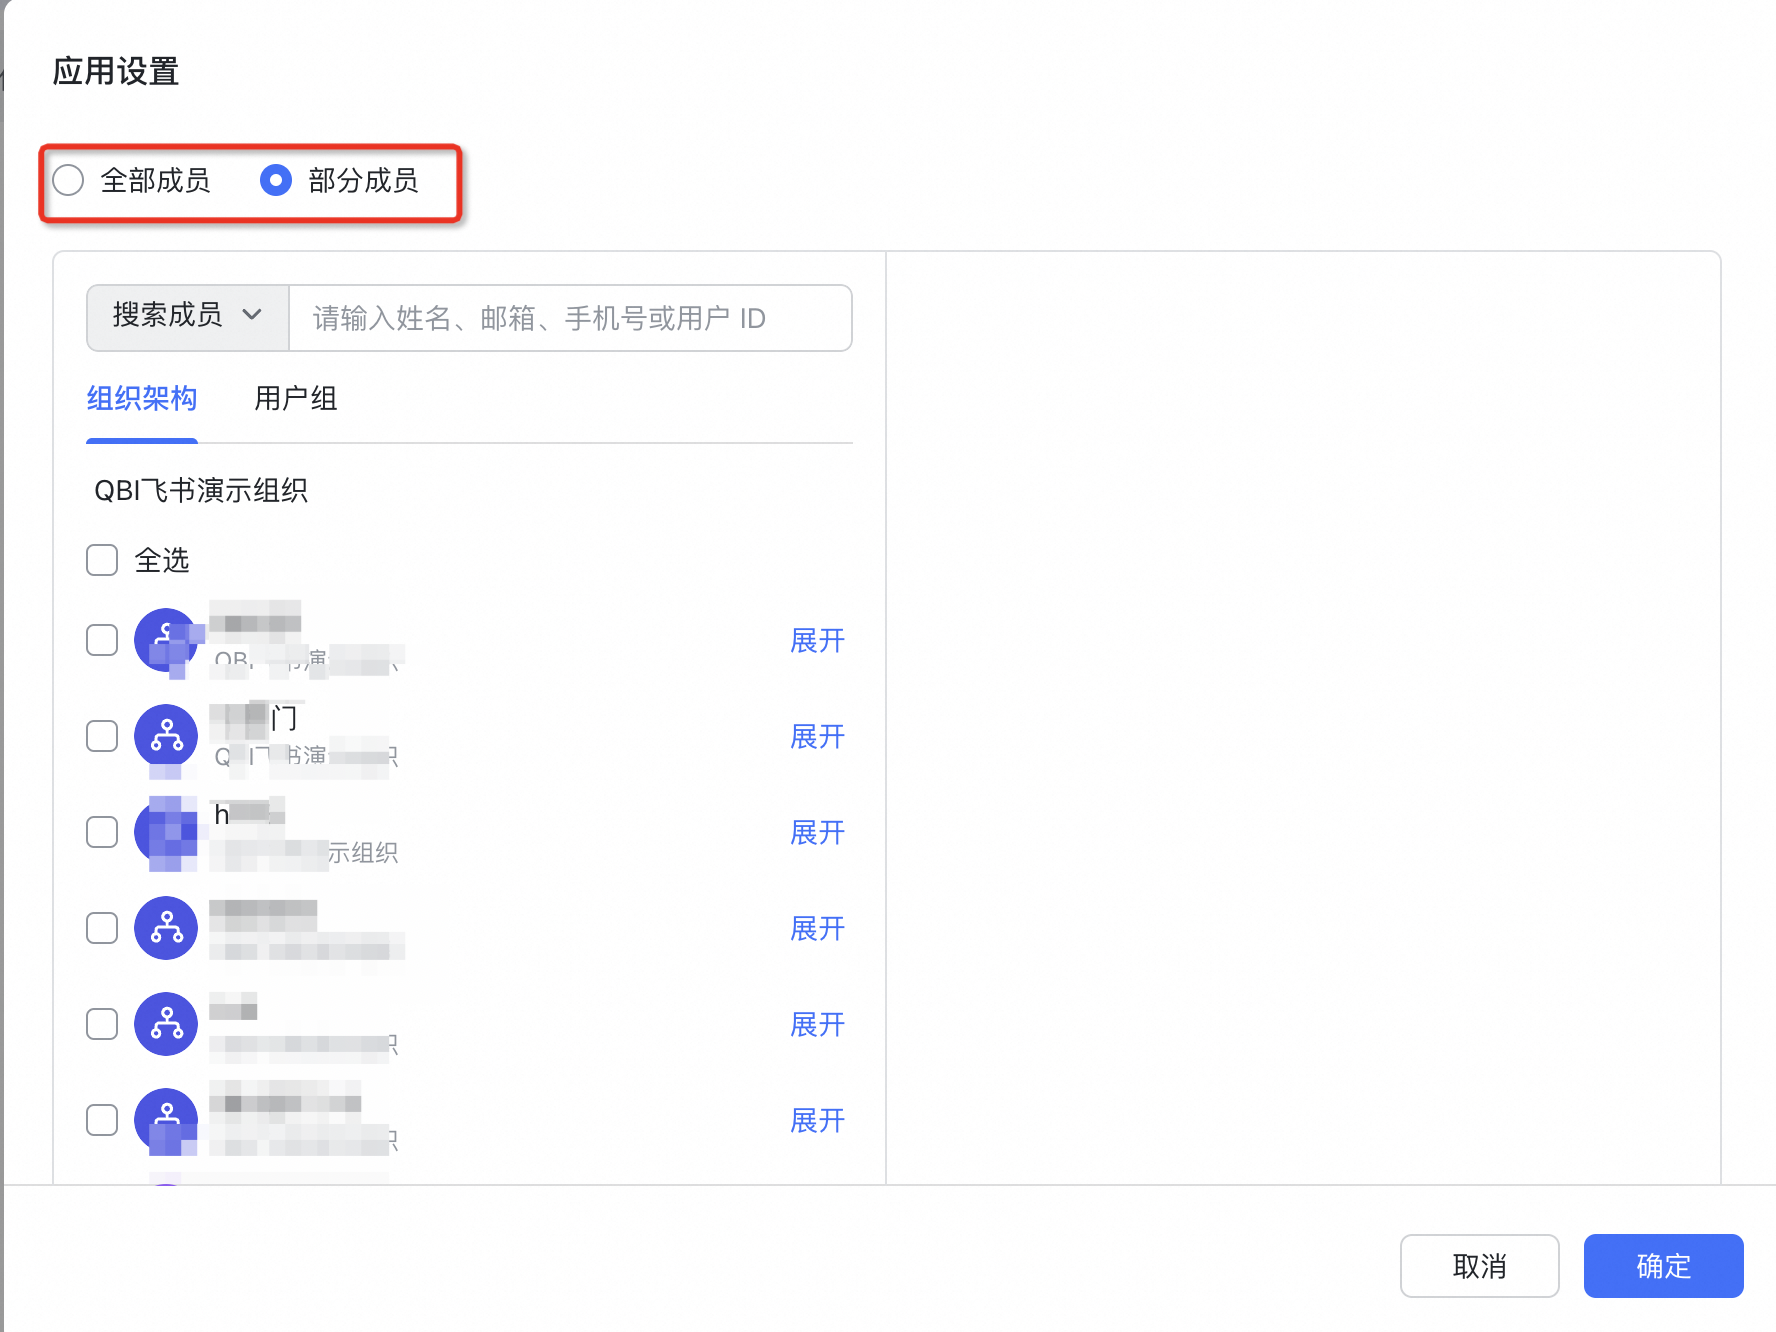This screenshot has width=1776, height=1332.
Task: Click the org icon of the 门 department
Action: point(166,736)
